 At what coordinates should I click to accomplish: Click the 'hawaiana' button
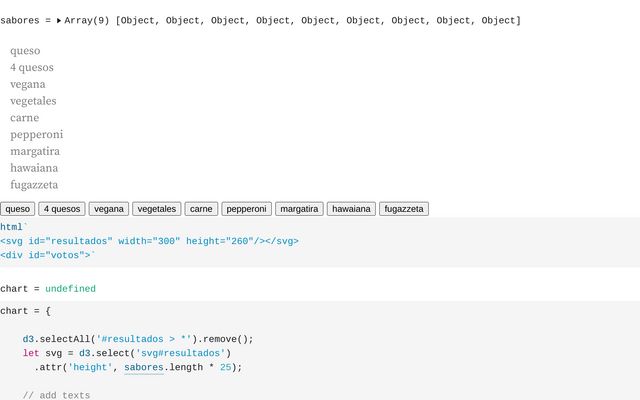351,209
